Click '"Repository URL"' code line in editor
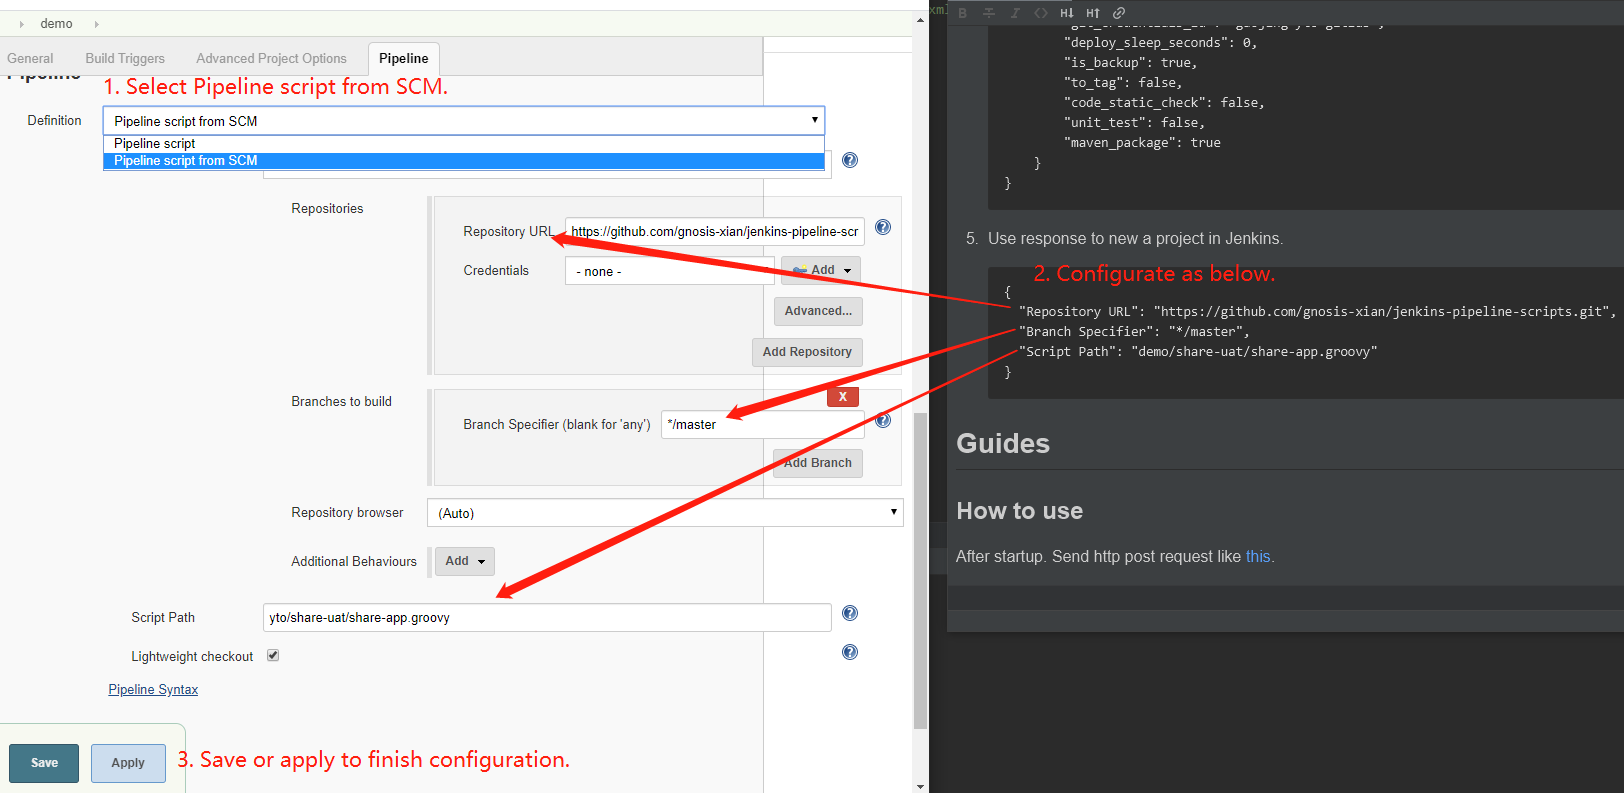Image resolution: width=1624 pixels, height=793 pixels. 1316,312
